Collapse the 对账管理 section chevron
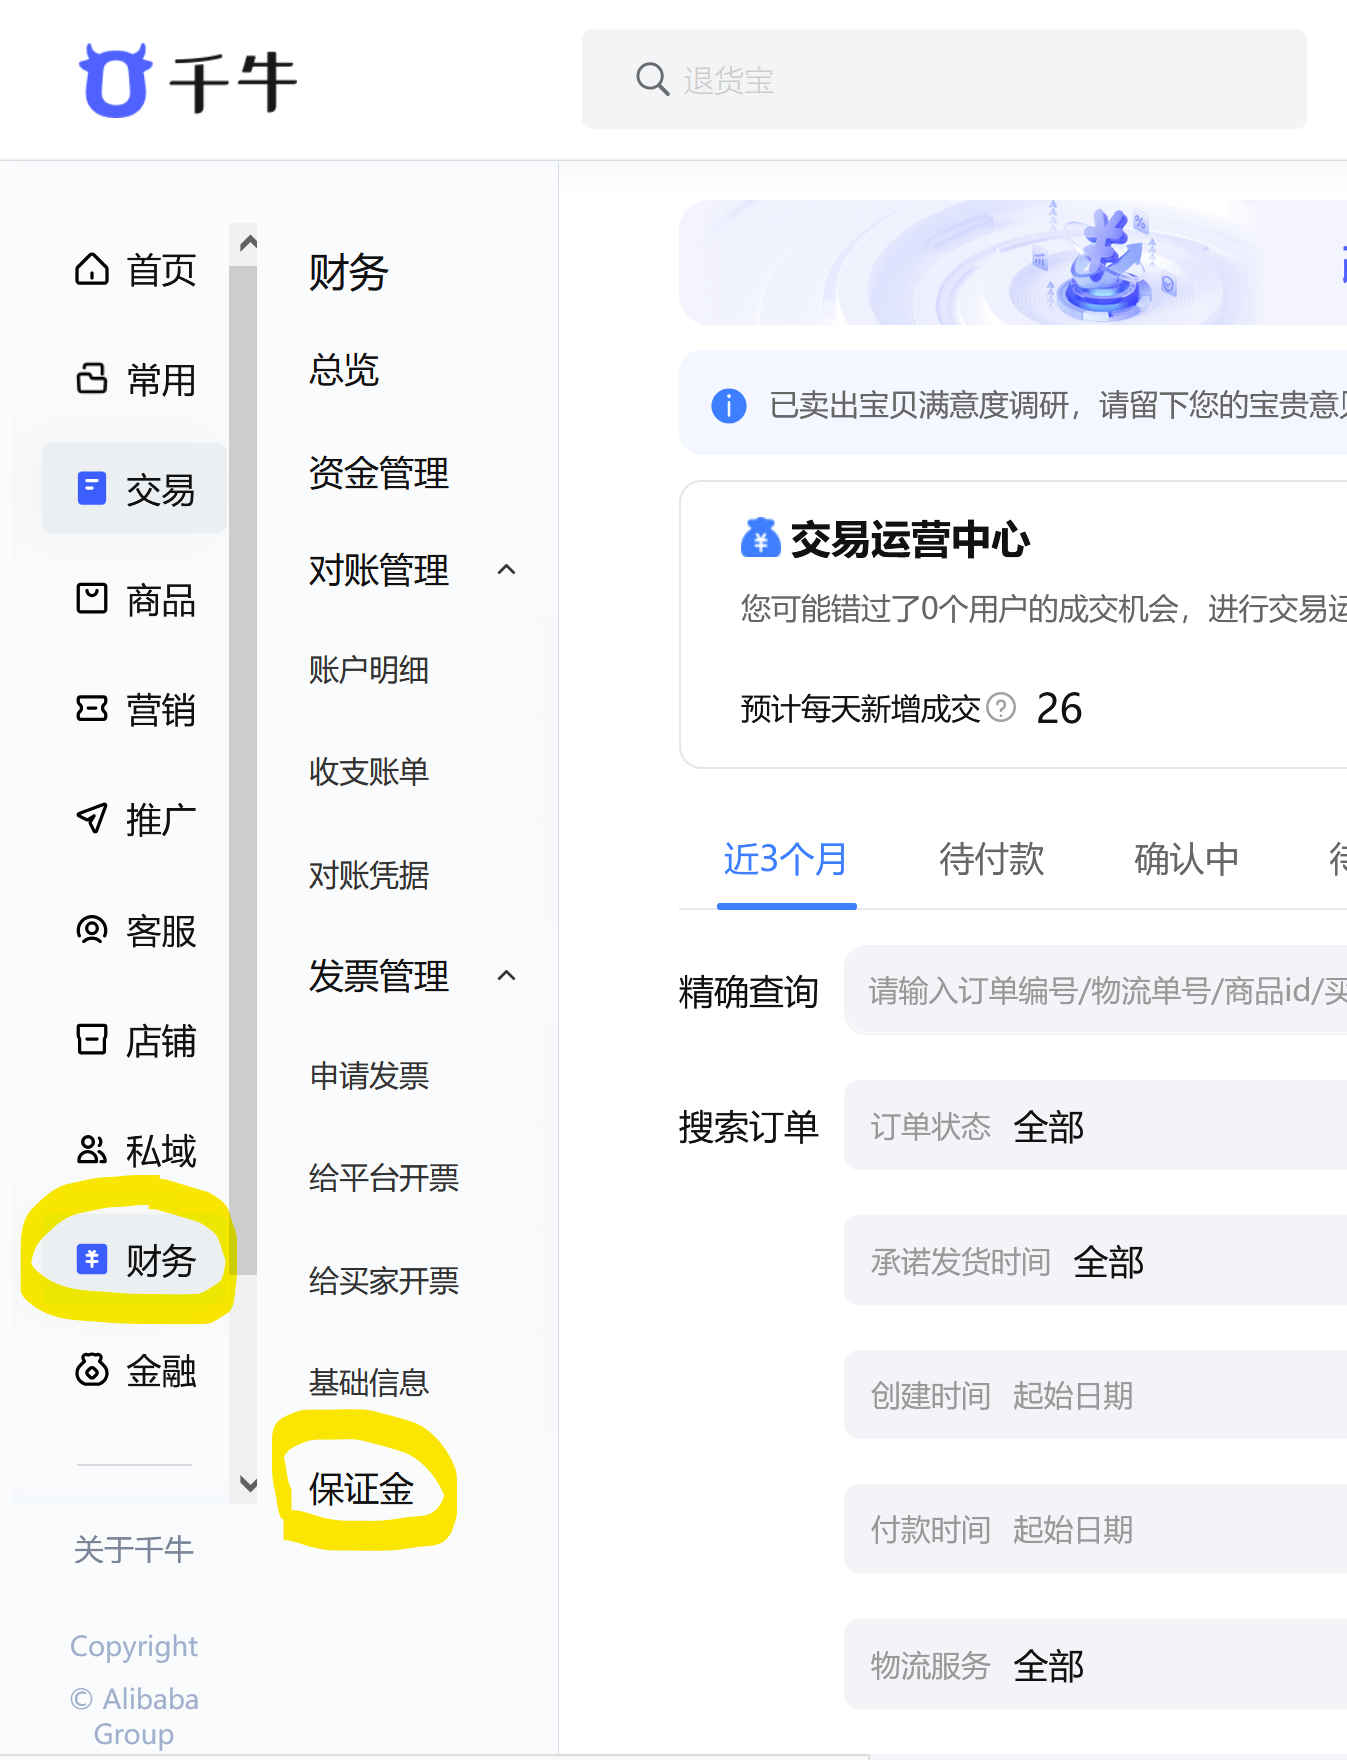 coord(507,570)
